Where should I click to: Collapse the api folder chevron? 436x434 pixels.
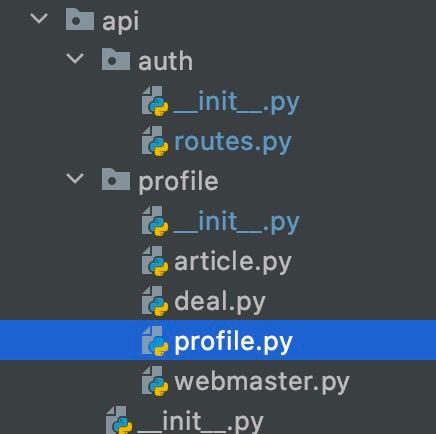click(39, 18)
